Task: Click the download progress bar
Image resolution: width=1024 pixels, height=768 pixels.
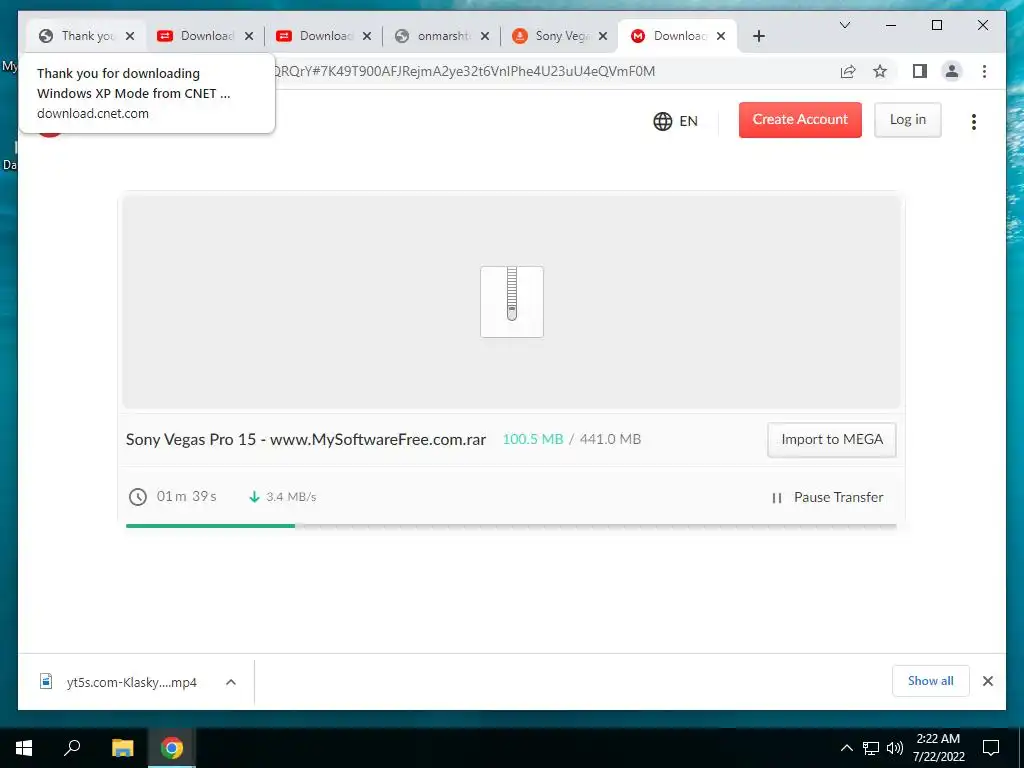Action: 511,526
